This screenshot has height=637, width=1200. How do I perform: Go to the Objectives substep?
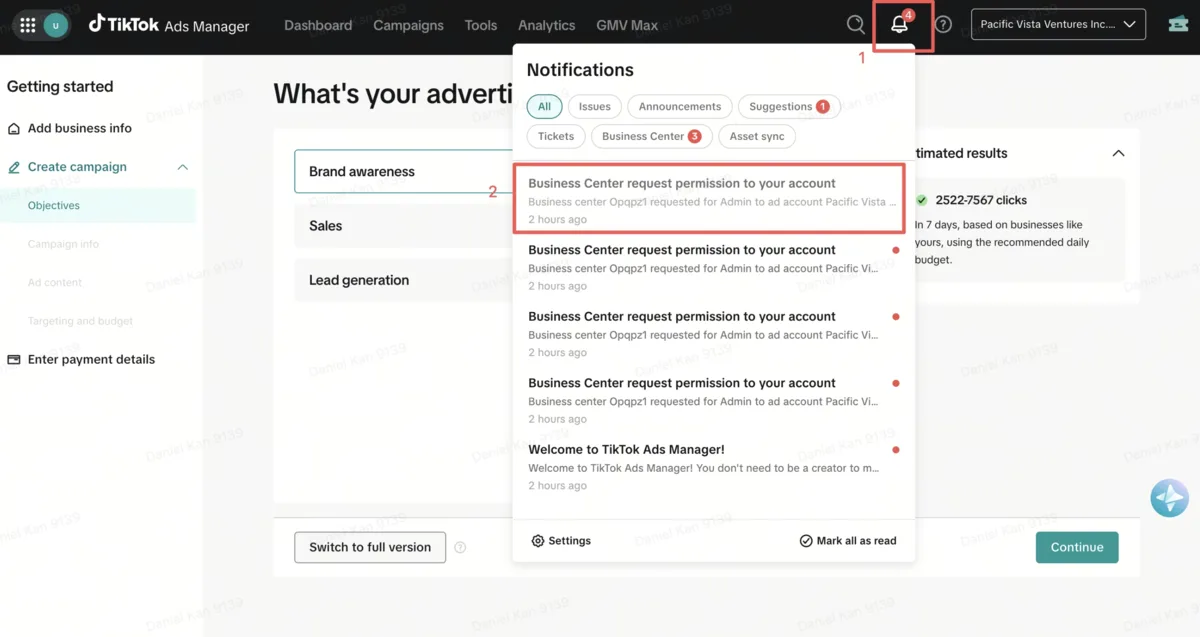[x=54, y=206]
